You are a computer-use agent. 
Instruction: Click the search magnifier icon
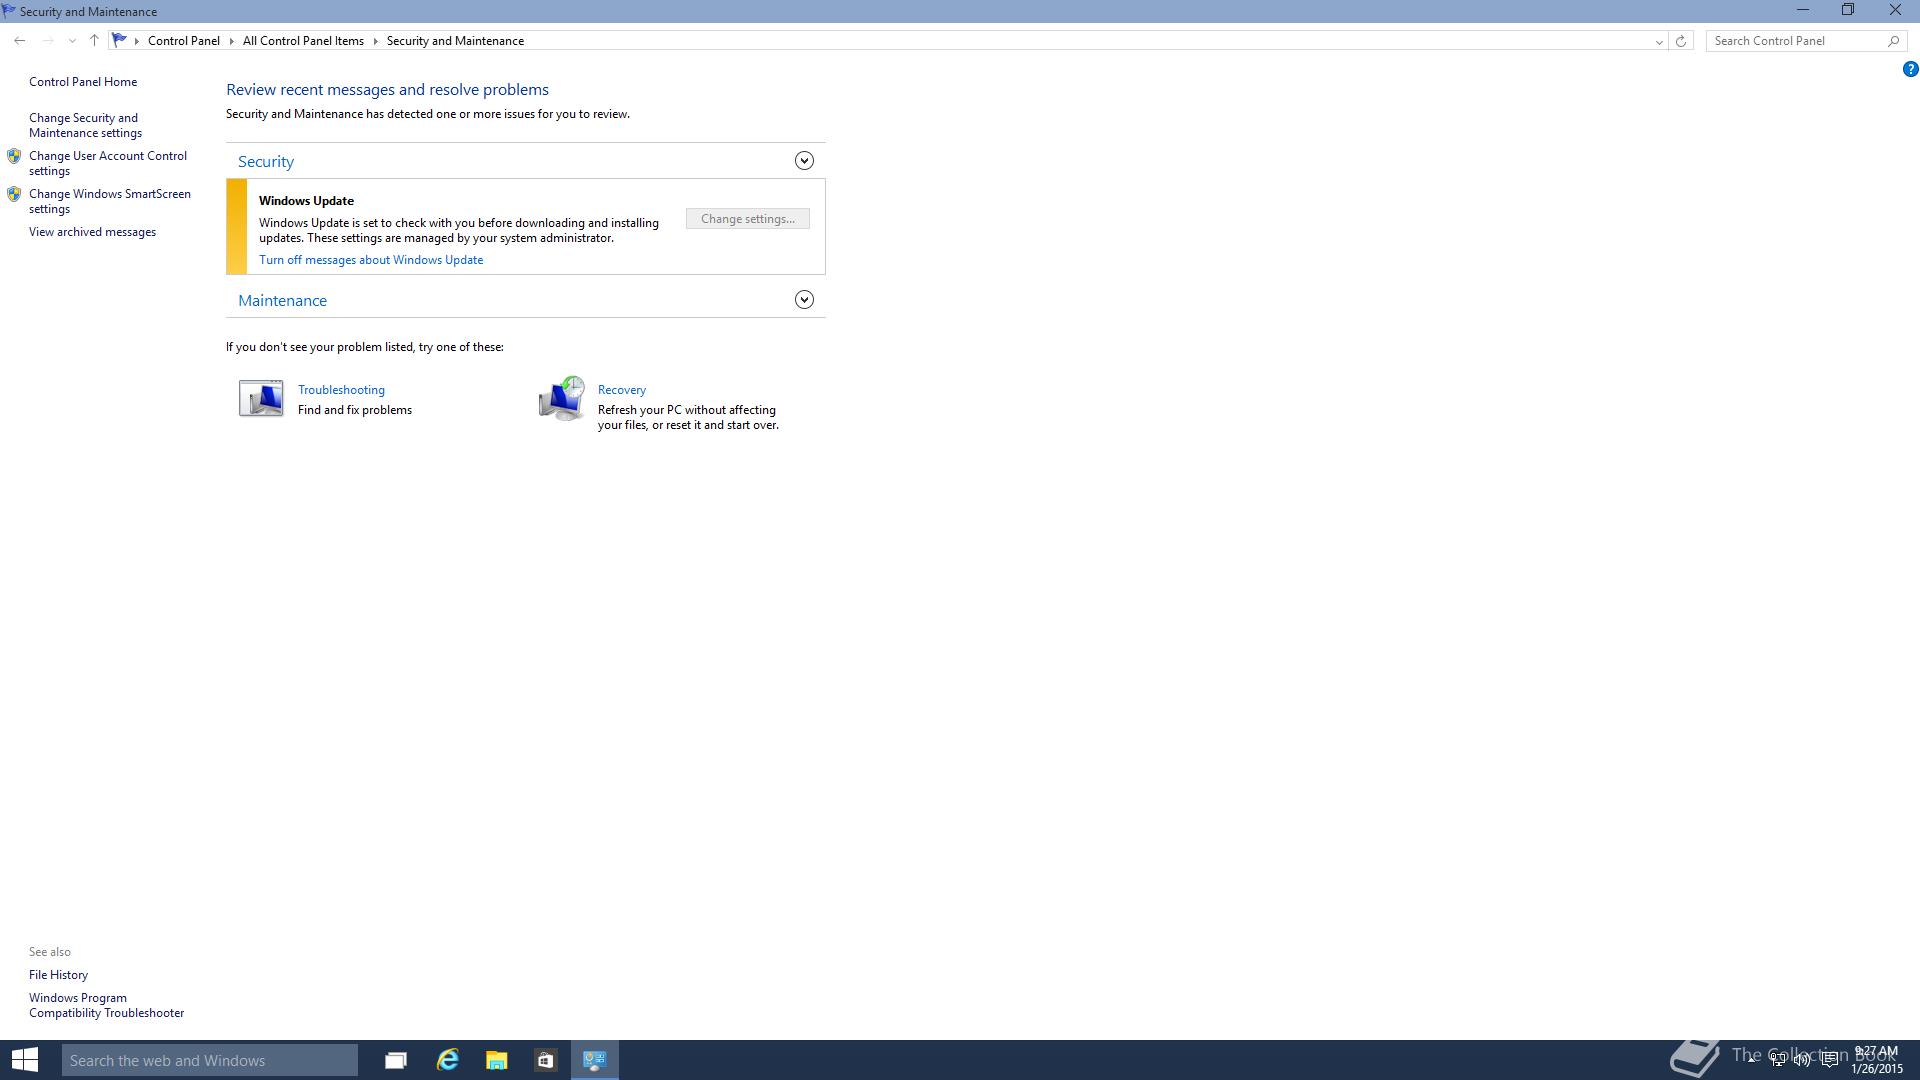point(1893,41)
